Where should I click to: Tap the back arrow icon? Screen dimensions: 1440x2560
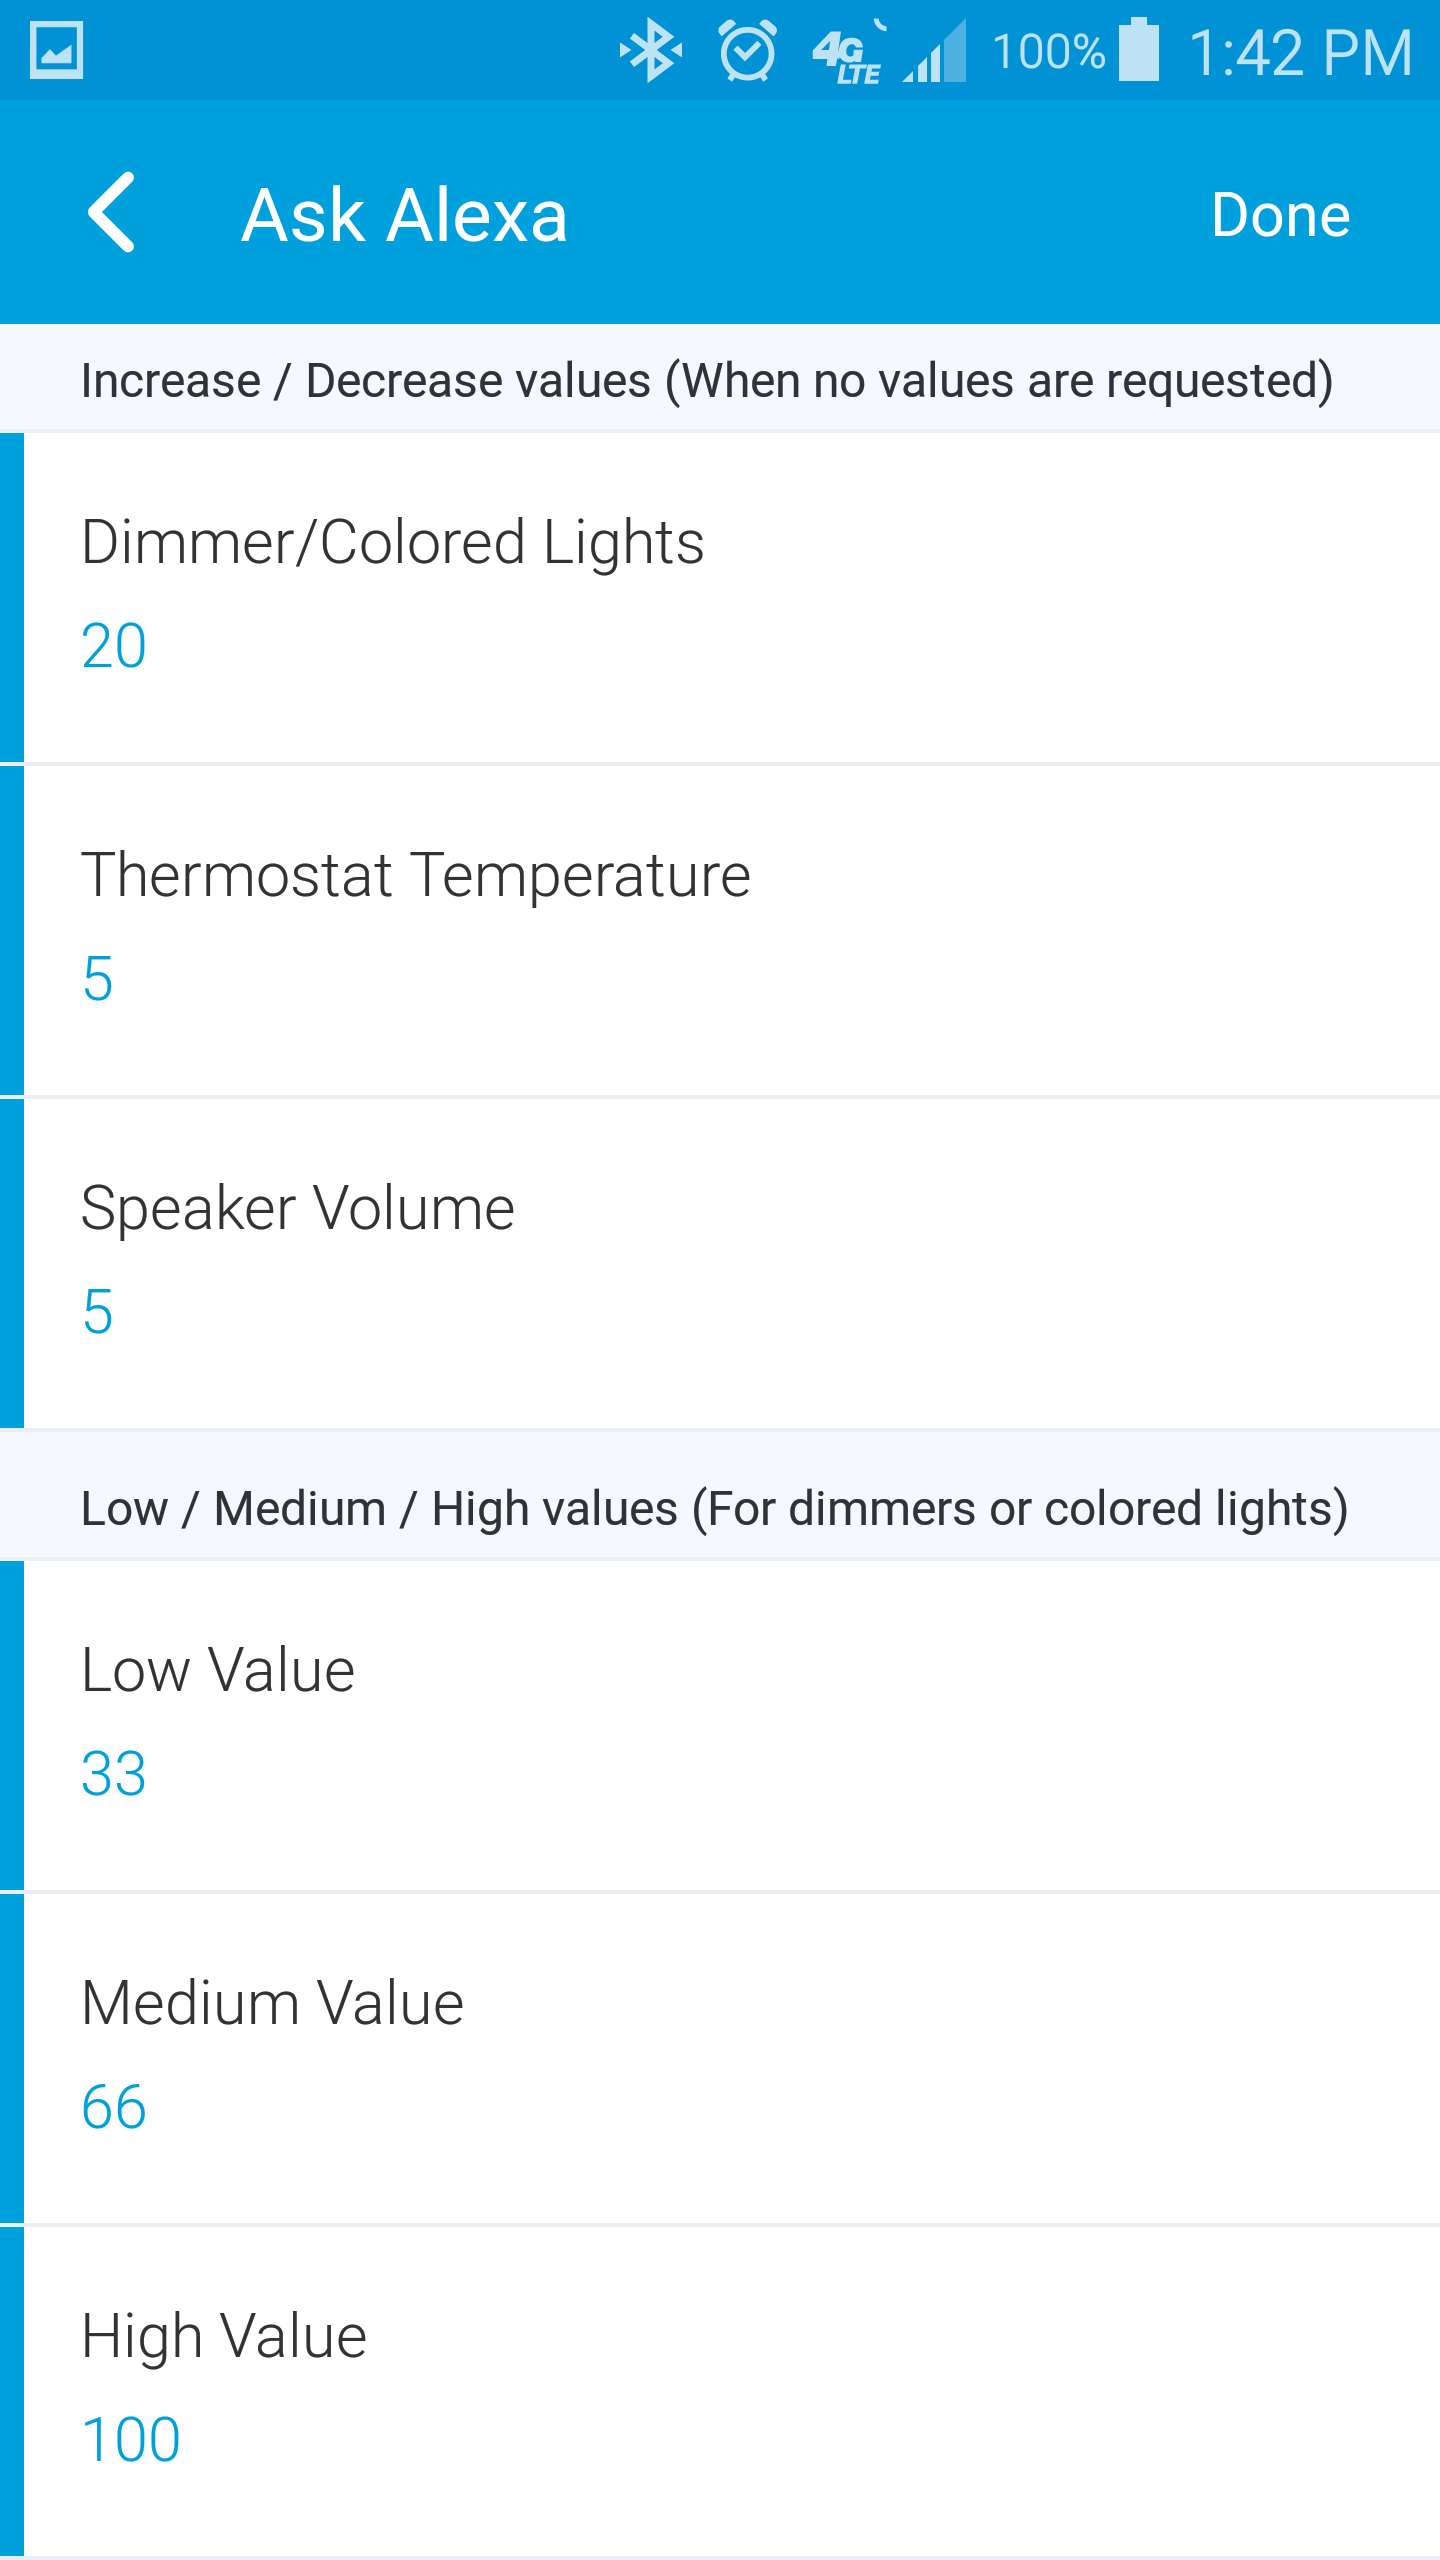coord(112,213)
